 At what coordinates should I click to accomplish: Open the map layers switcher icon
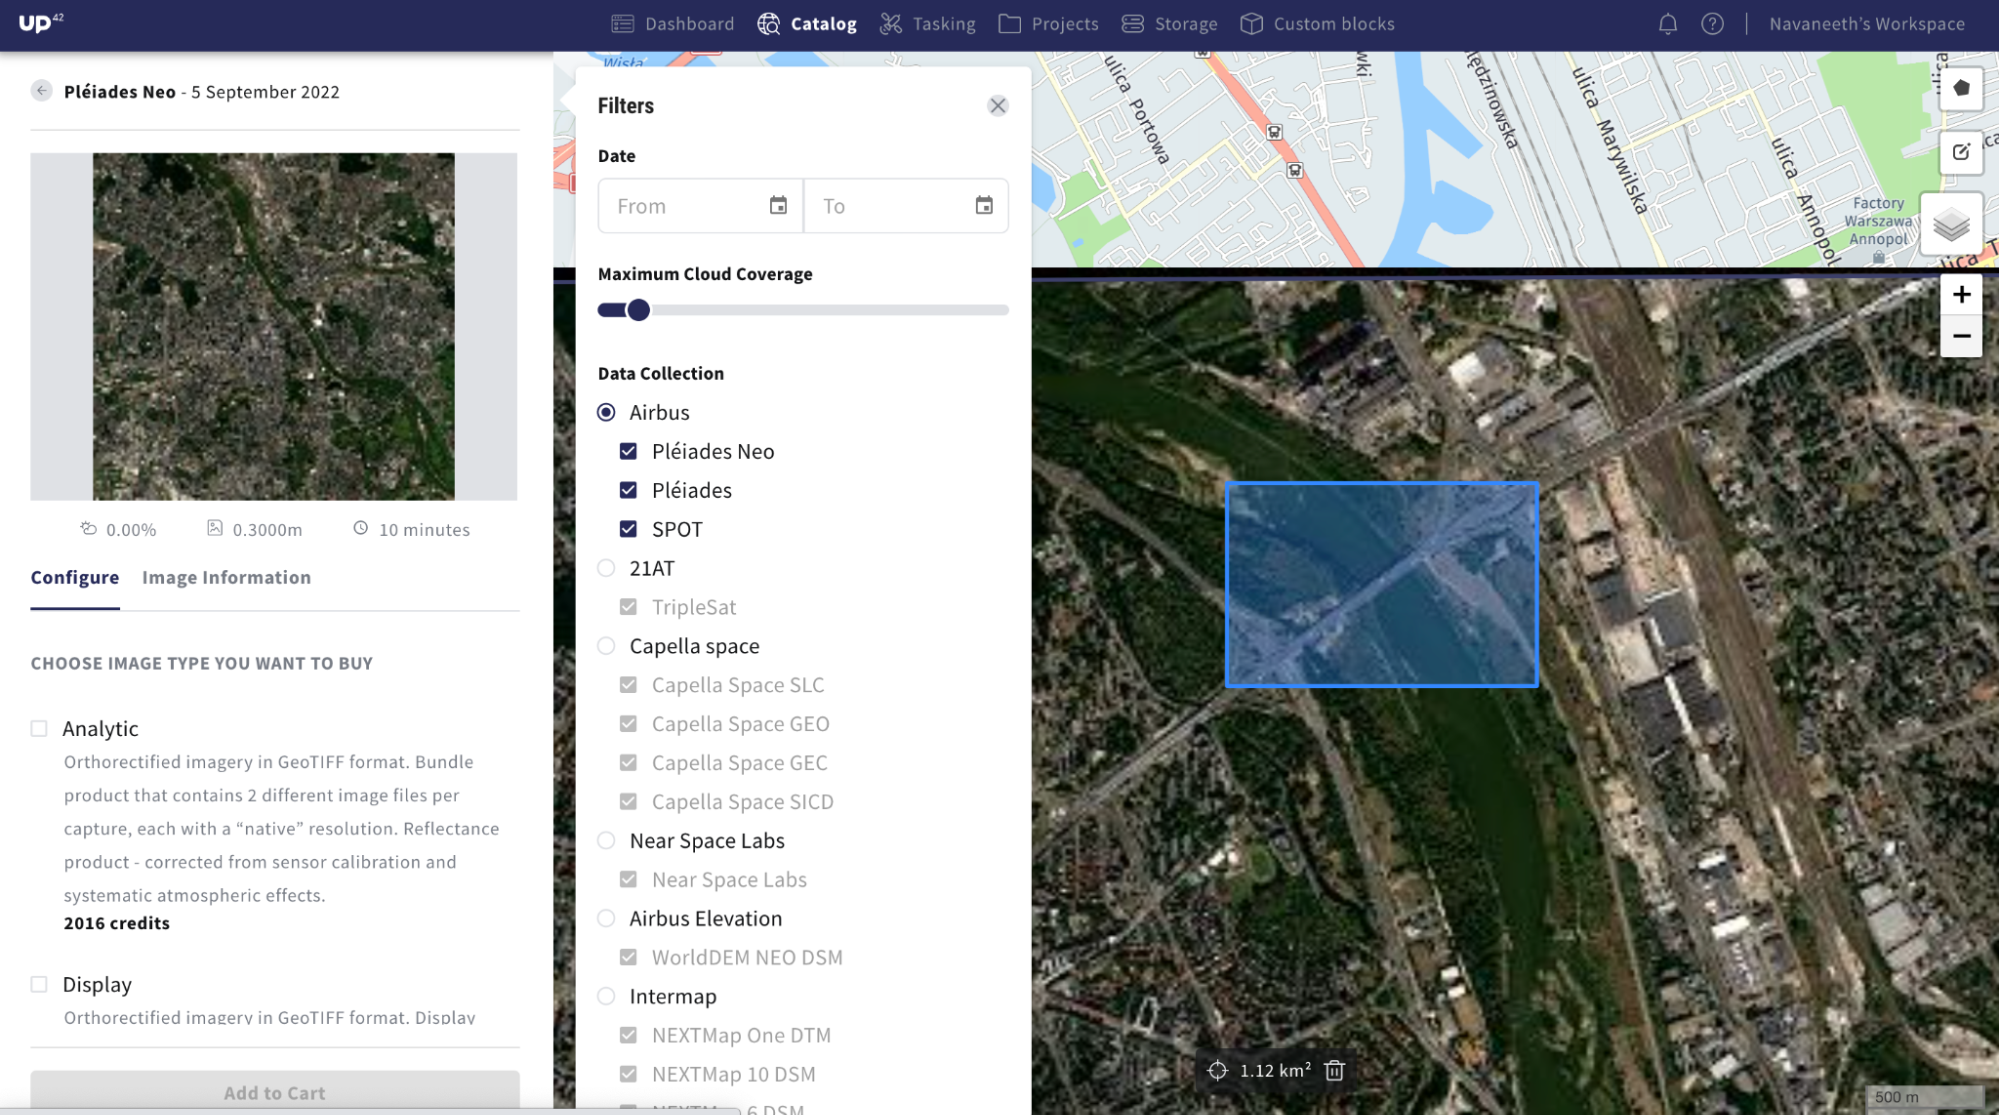1951,225
